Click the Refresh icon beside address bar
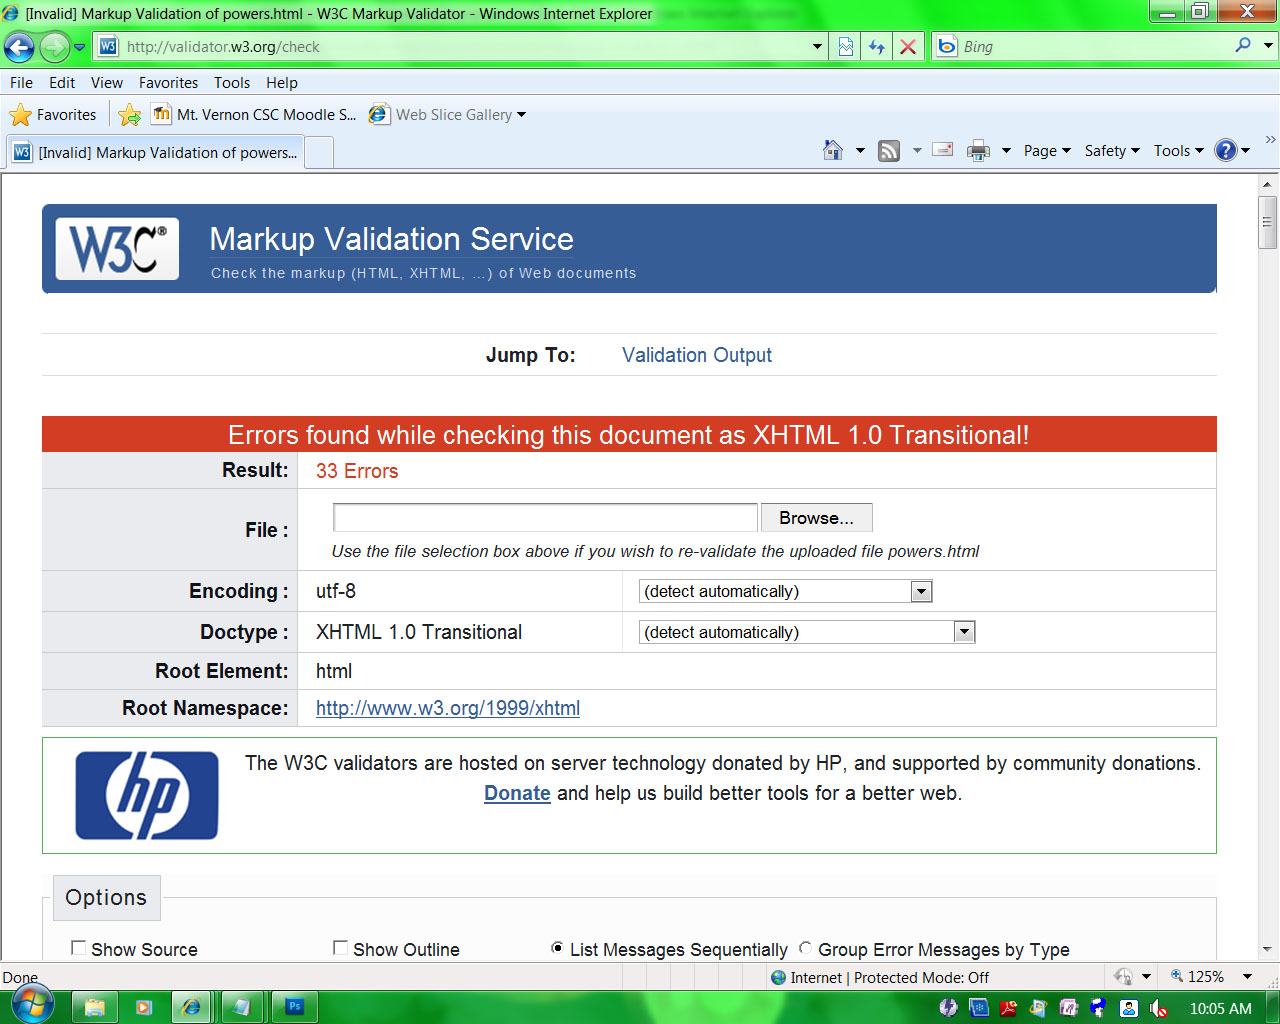Screen dimensions: 1280x1024 877,47
